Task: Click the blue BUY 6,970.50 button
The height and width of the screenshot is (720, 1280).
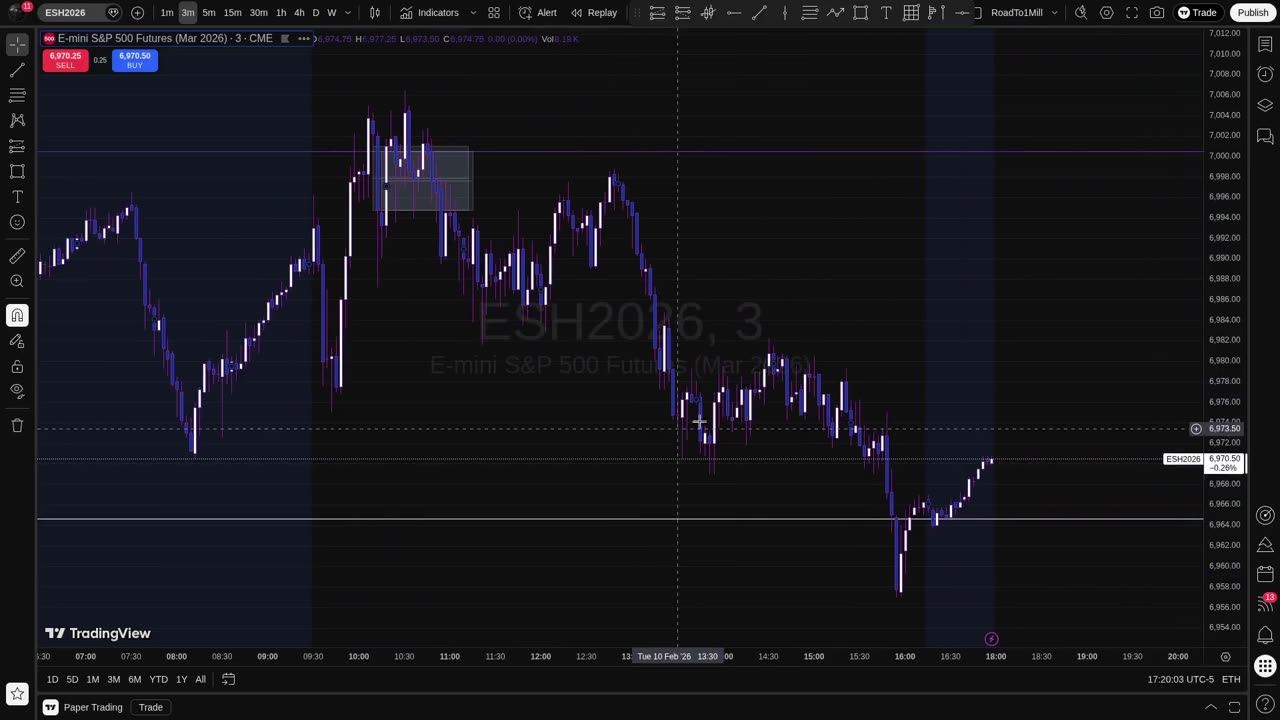Action: click(x=134, y=60)
